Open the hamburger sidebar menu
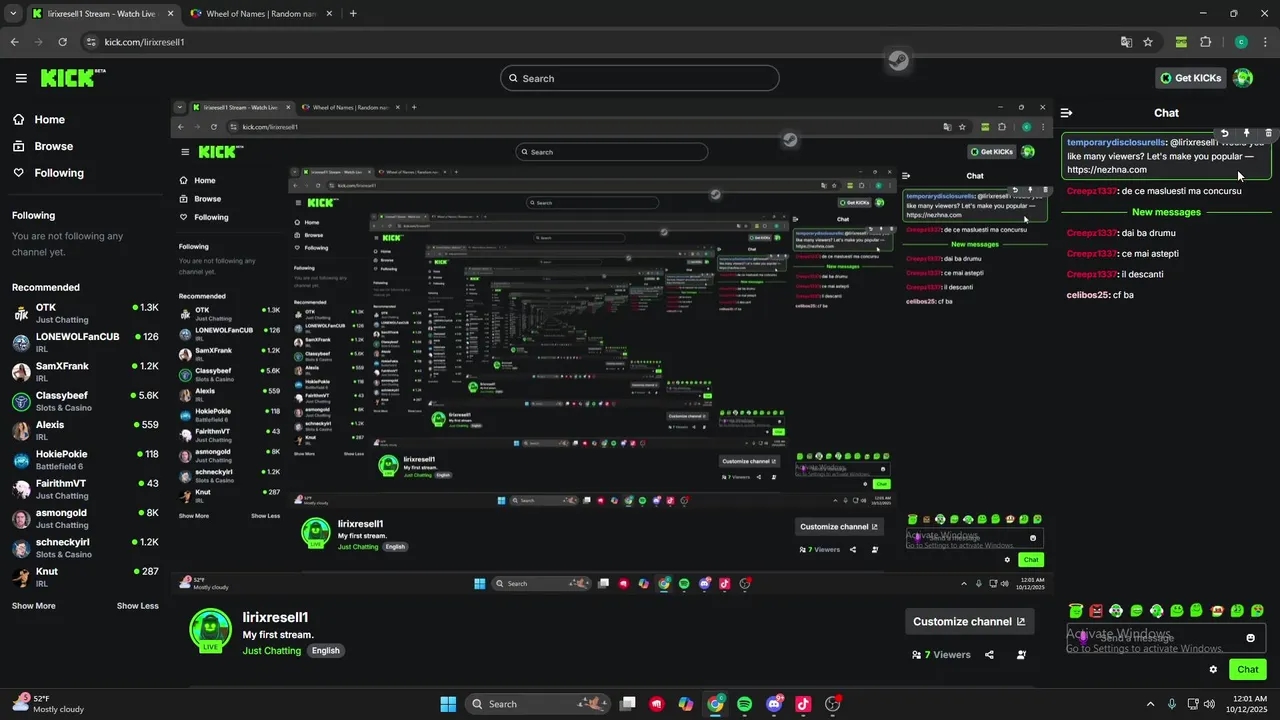This screenshot has height=720, width=1280. pyautogui.click(x=21, y=78)
